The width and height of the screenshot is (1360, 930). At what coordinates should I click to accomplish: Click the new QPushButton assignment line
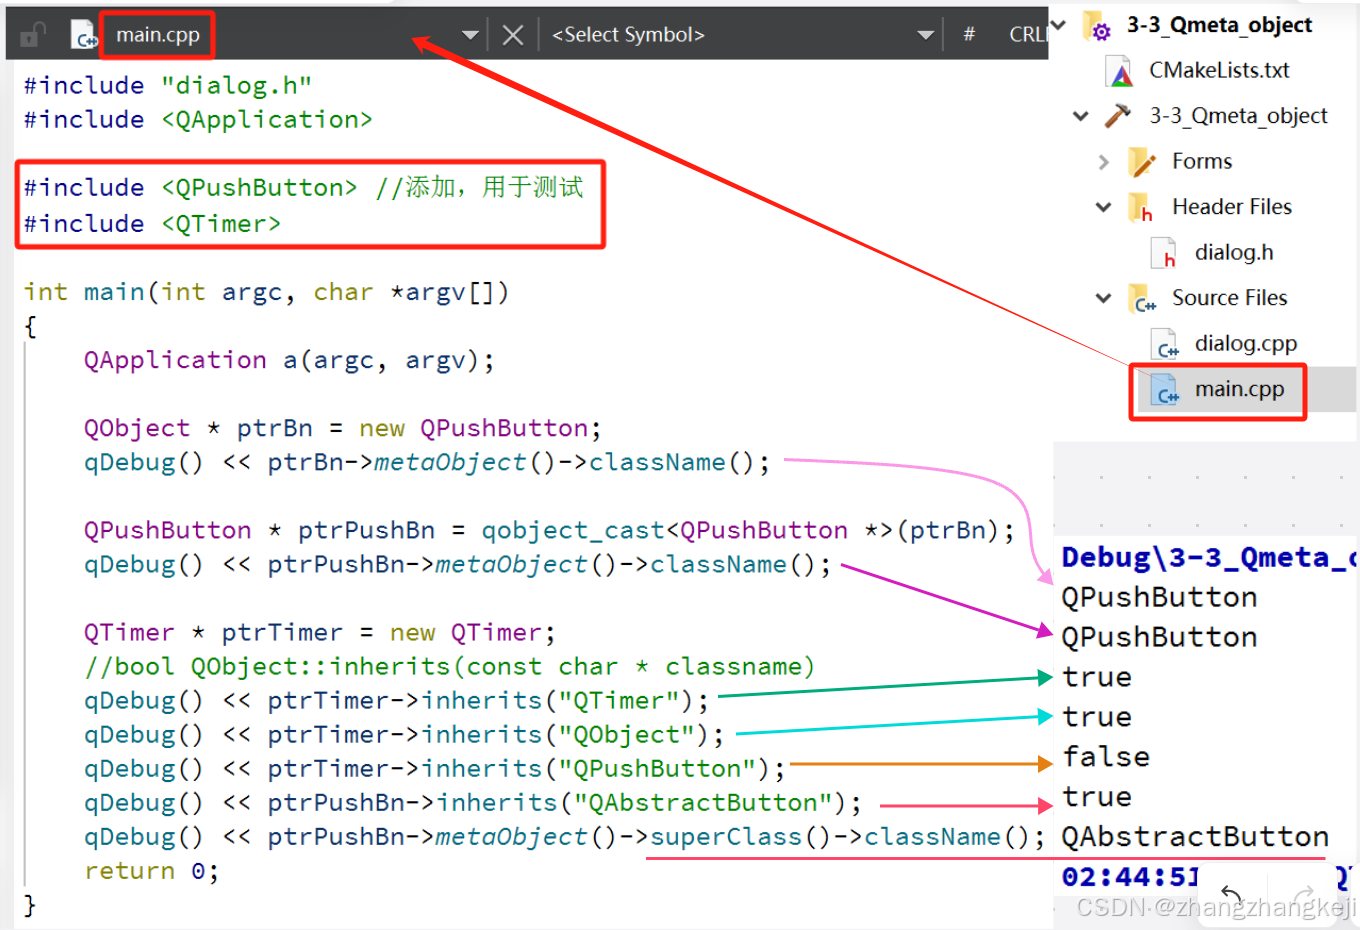[343, 428]
